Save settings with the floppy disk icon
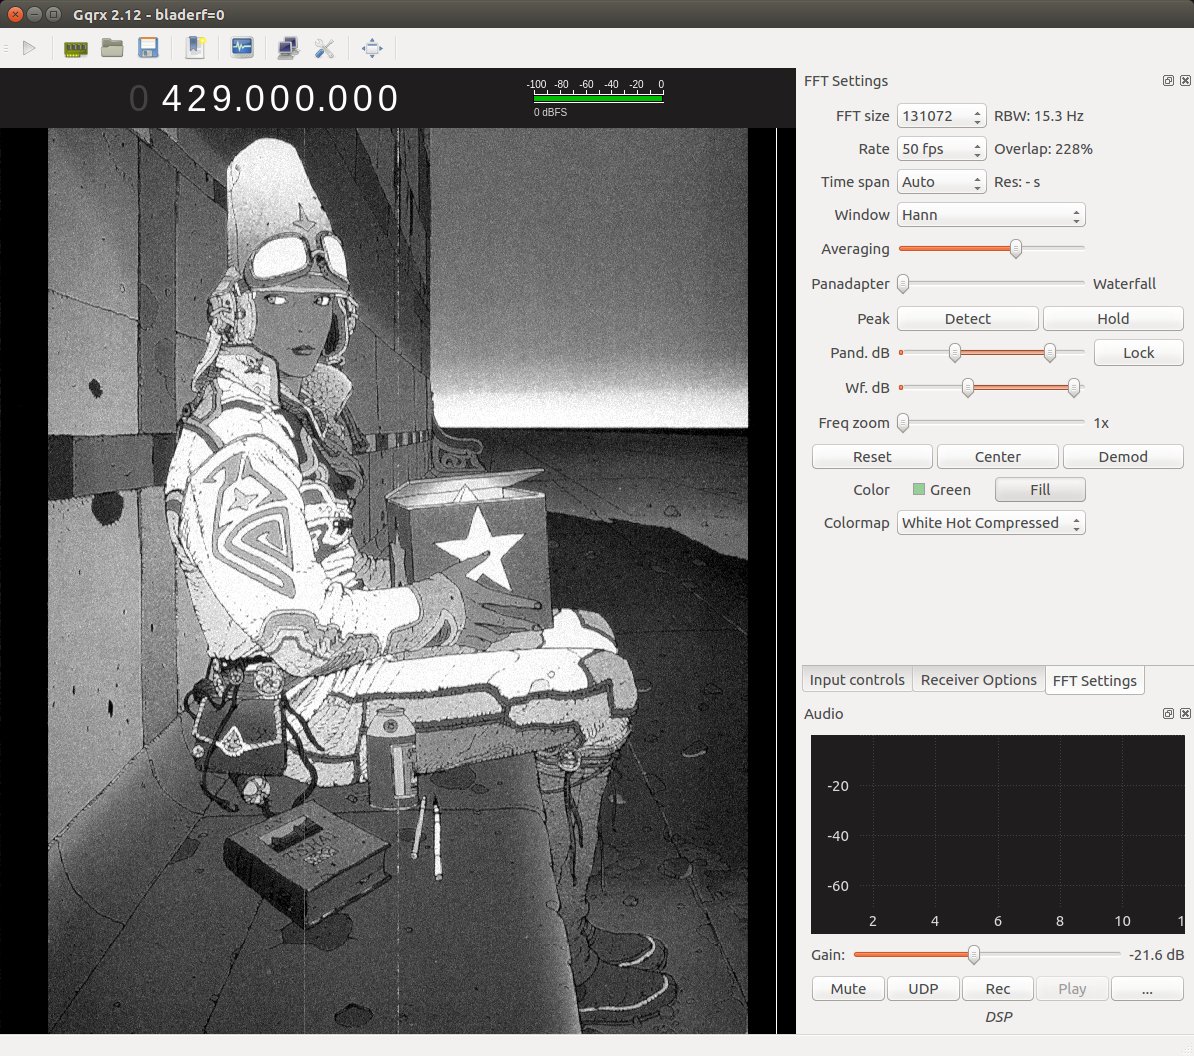1194x1056 pixels. pos(148,48)
